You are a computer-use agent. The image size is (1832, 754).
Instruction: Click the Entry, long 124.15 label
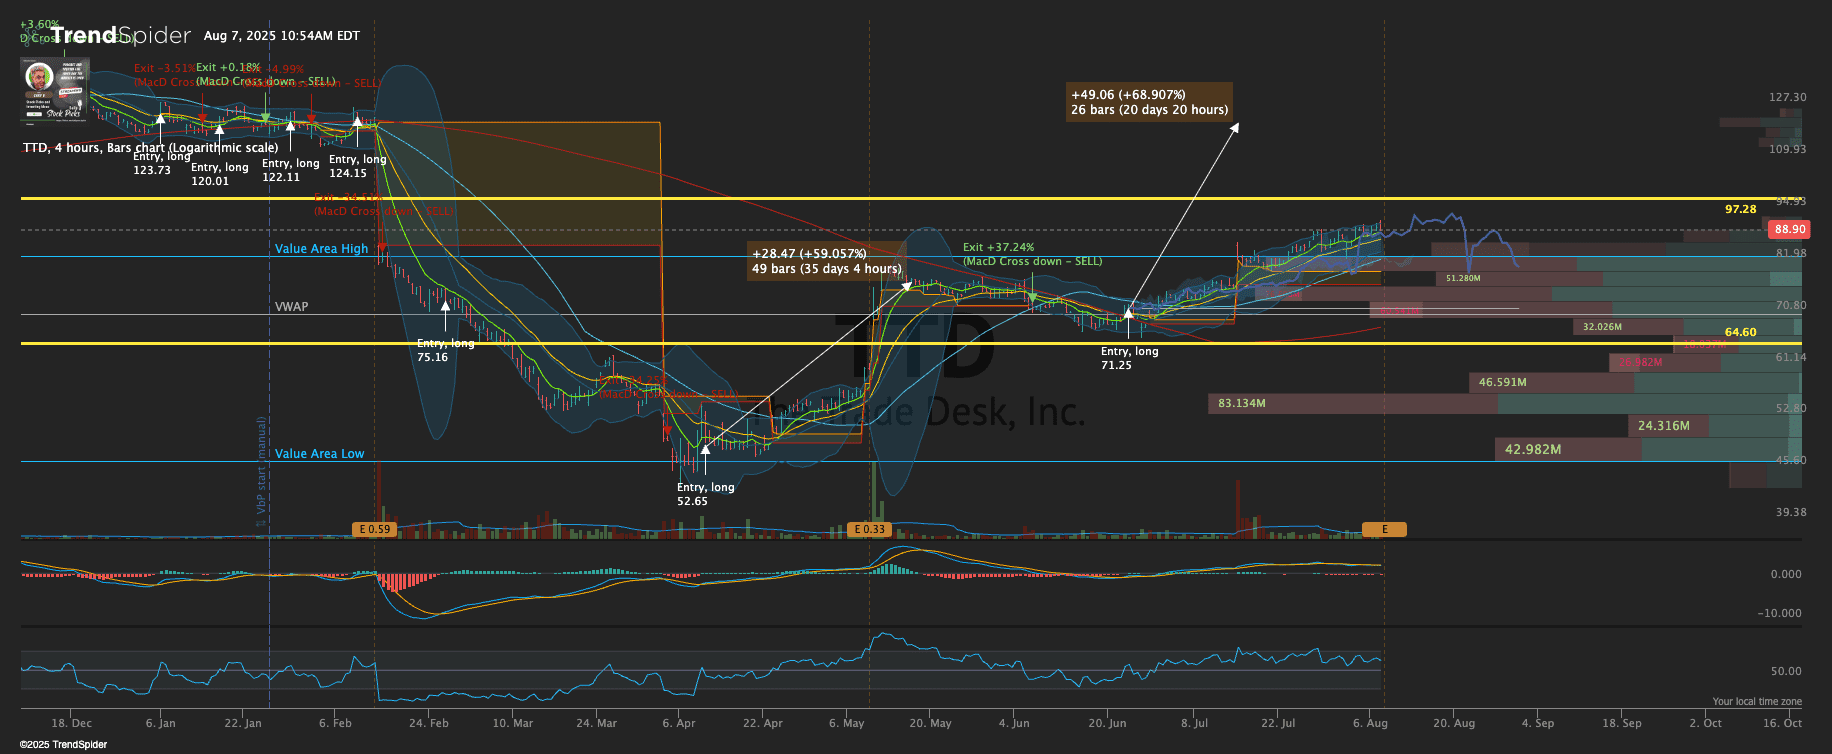[x=357, y=166]
